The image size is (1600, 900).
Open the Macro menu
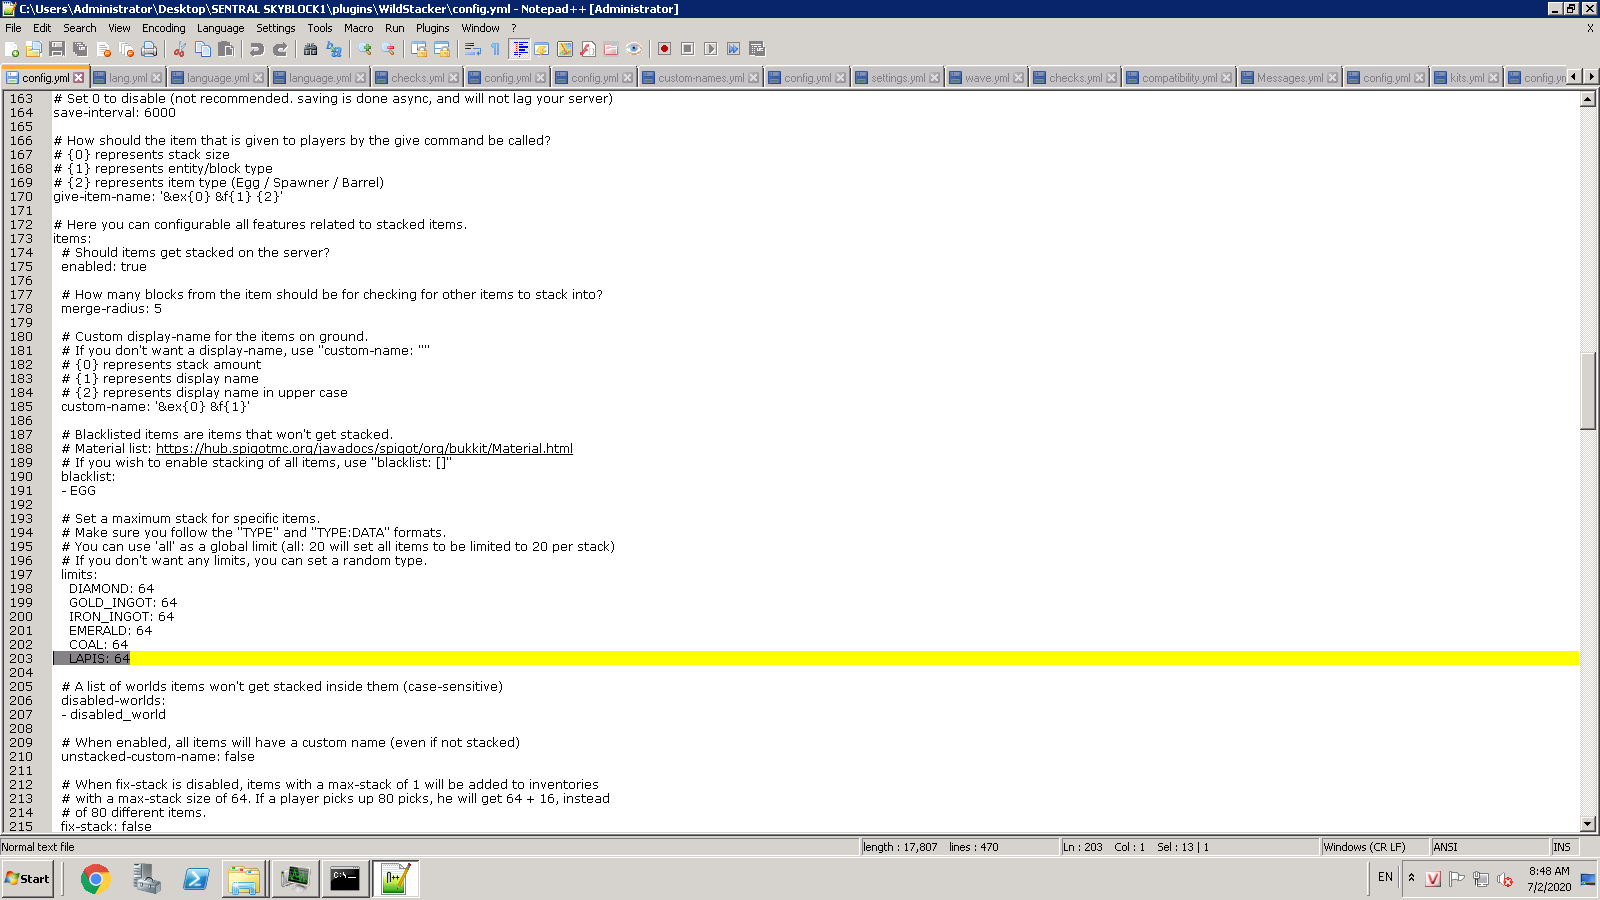pos(359,28)
